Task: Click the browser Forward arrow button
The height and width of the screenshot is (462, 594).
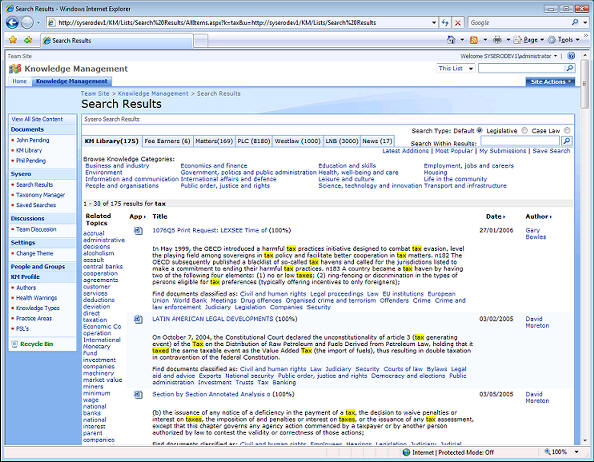Action: [x=27, y=23]
